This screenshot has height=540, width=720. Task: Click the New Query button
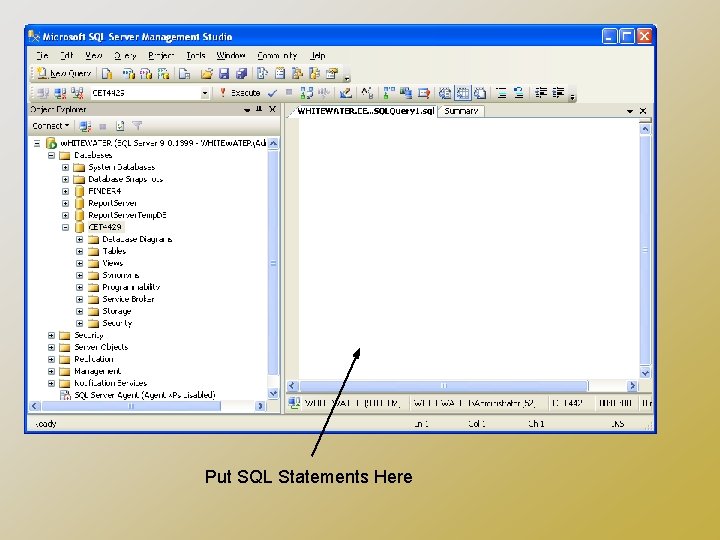(x=64, y=73)
